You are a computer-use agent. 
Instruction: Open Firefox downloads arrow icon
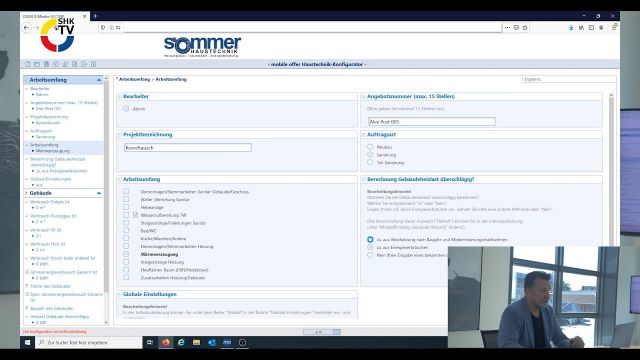click(x=571, y=28)
